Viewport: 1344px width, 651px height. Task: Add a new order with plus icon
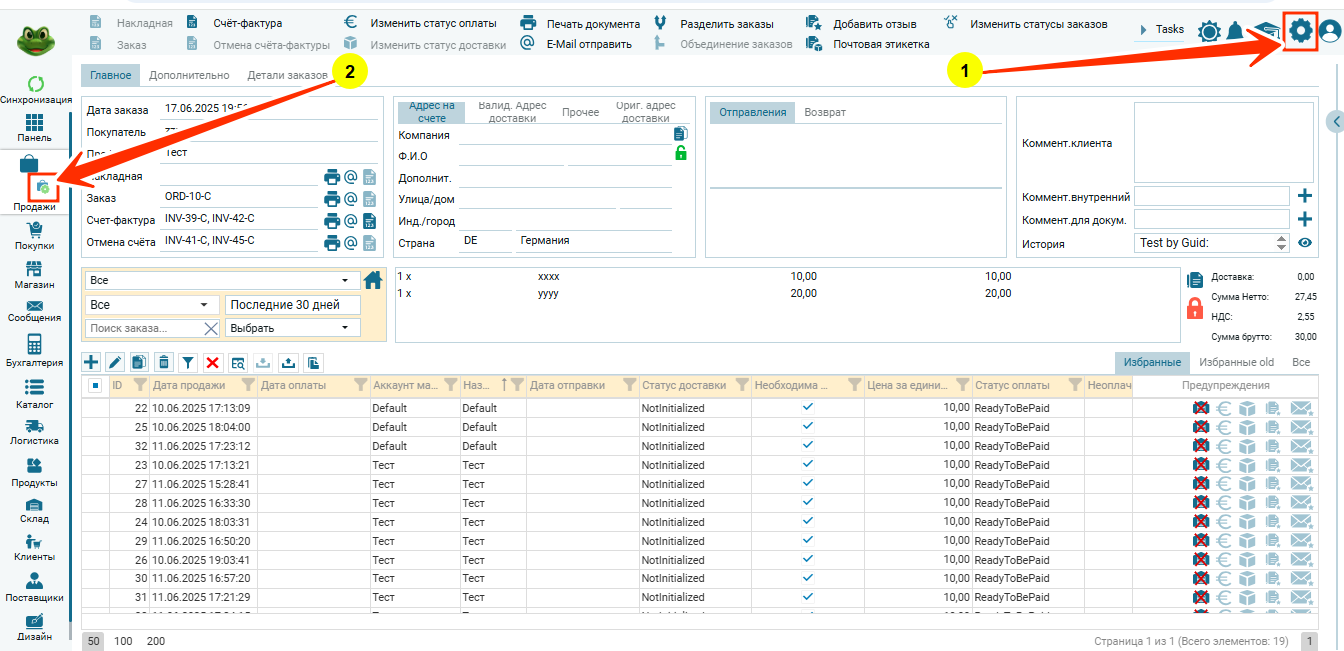tap(91, 363)
